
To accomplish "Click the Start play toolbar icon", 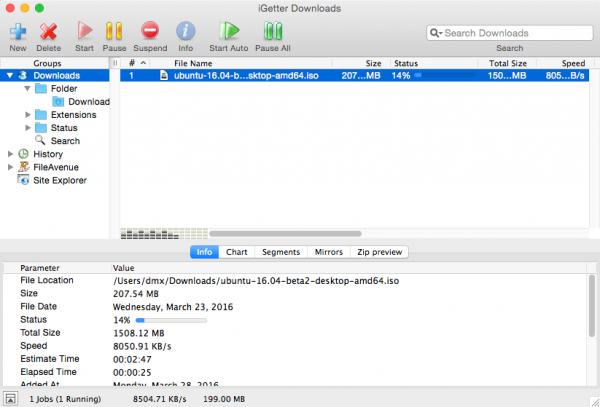I will click(85, 31).
